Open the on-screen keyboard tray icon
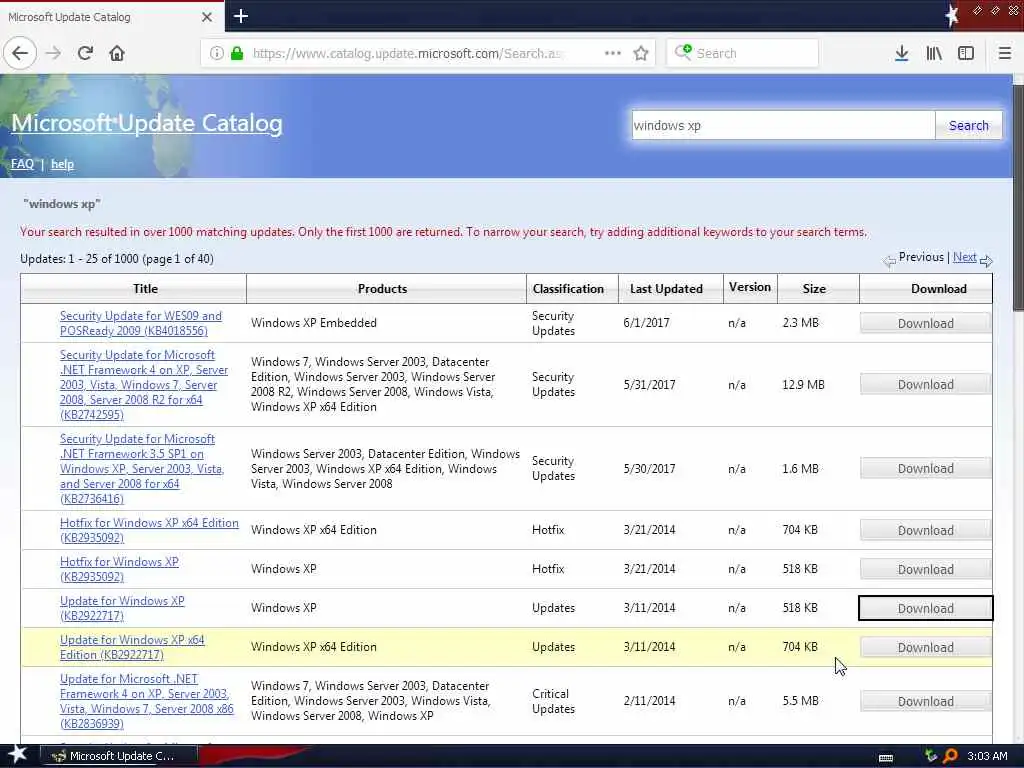 pyautogui.click(x=886, y=758)
